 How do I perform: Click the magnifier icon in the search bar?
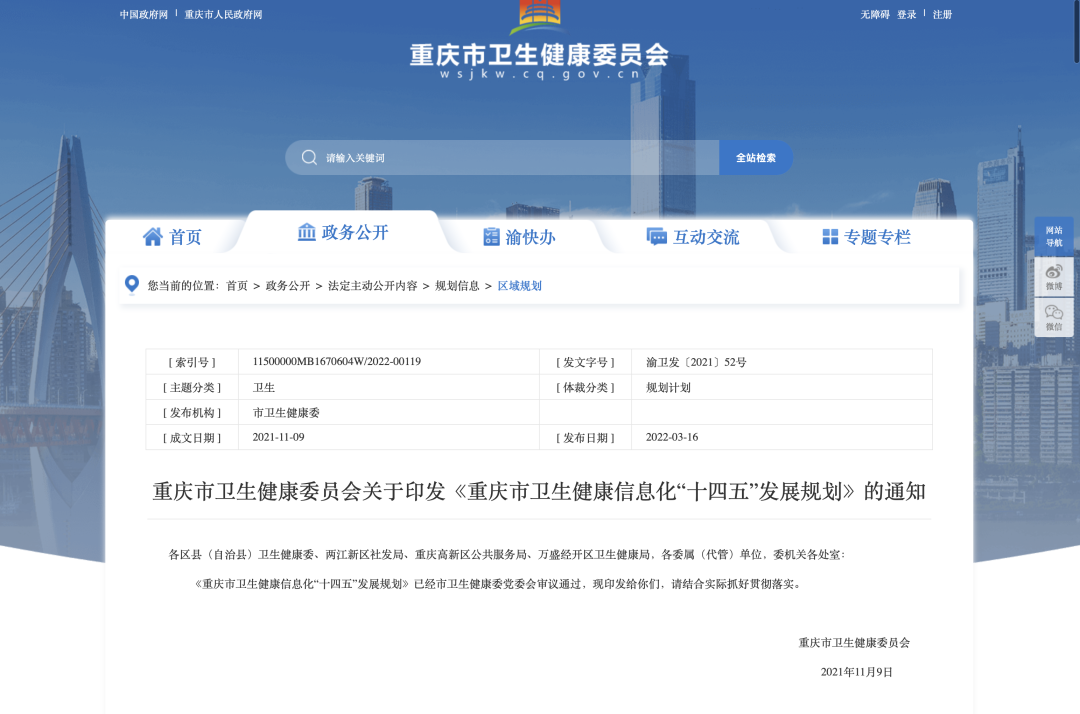(x=311, y=157)
